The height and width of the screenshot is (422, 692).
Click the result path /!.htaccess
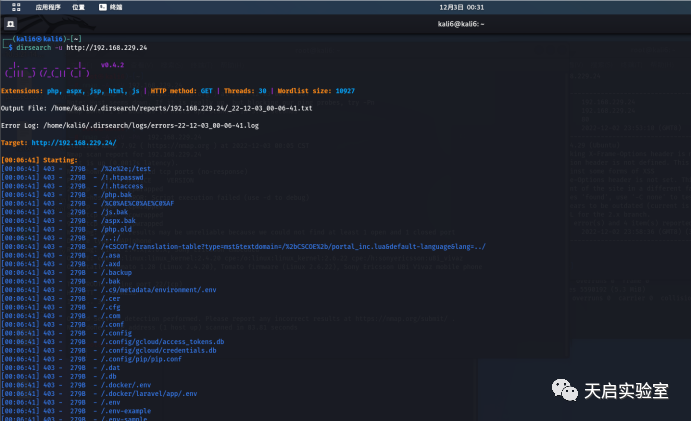coord(122,186)
